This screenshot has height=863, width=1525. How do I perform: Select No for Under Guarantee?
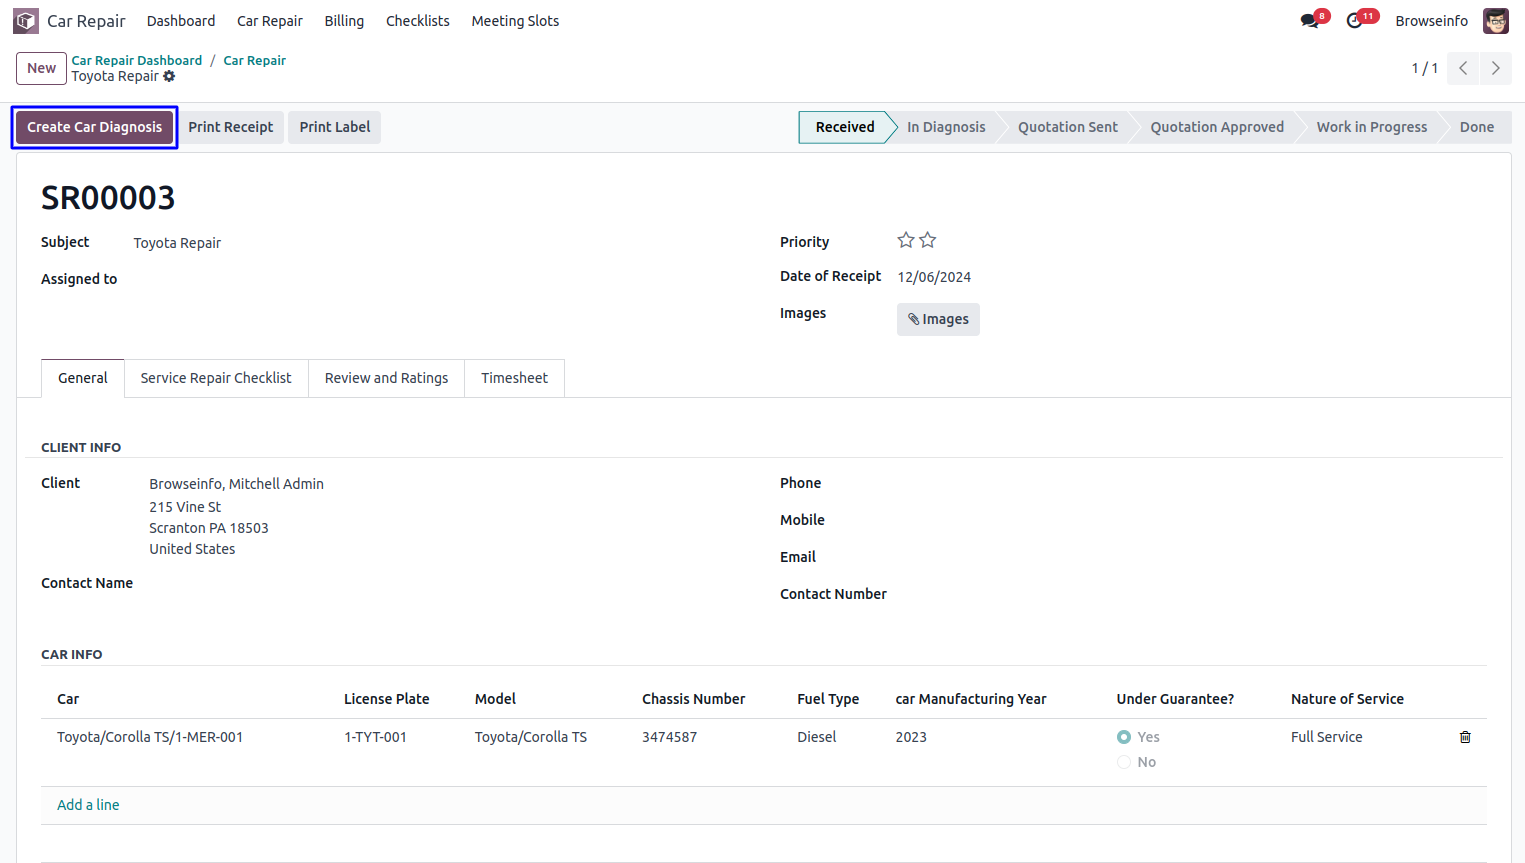click(1124, 762)
